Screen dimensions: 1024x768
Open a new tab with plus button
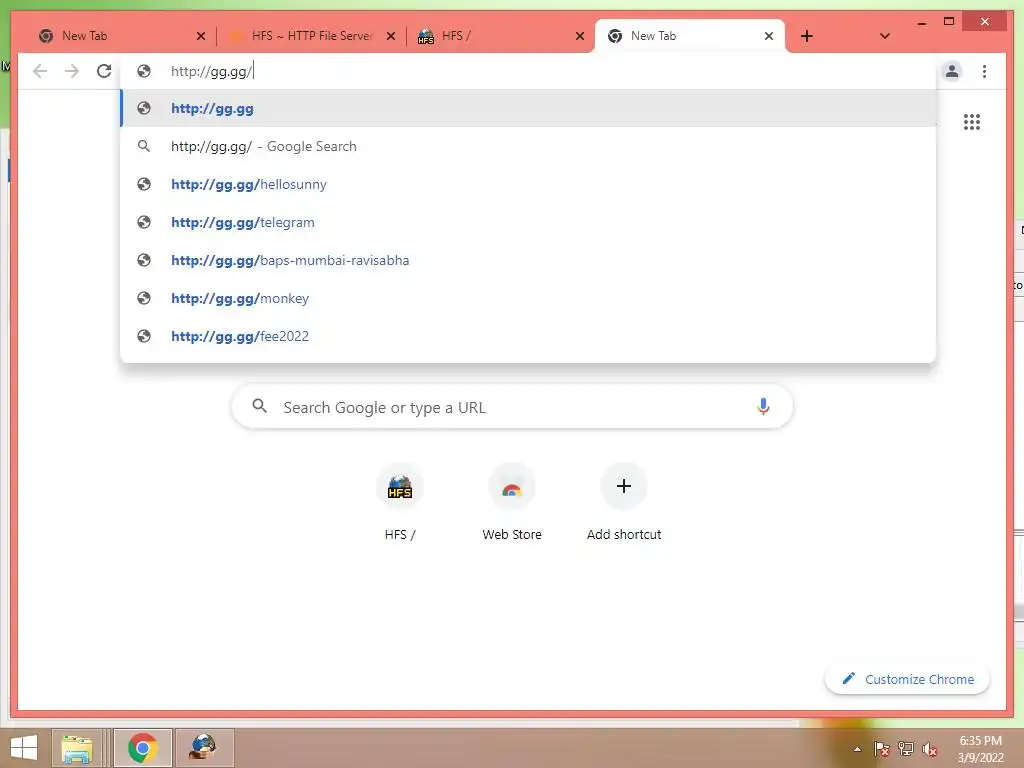tap(807, 36)
